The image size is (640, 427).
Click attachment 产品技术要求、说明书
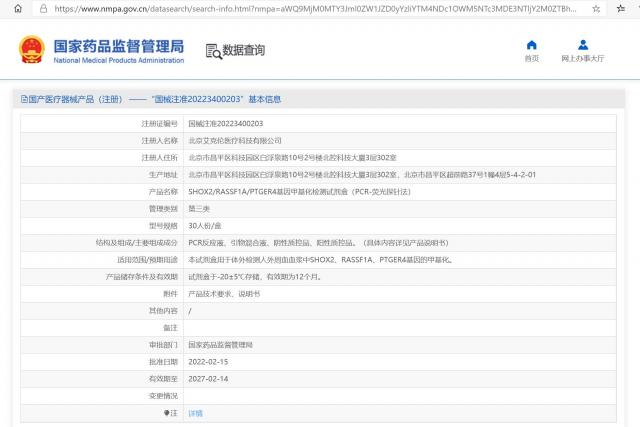pyautogui.click(x=224, y=294)
